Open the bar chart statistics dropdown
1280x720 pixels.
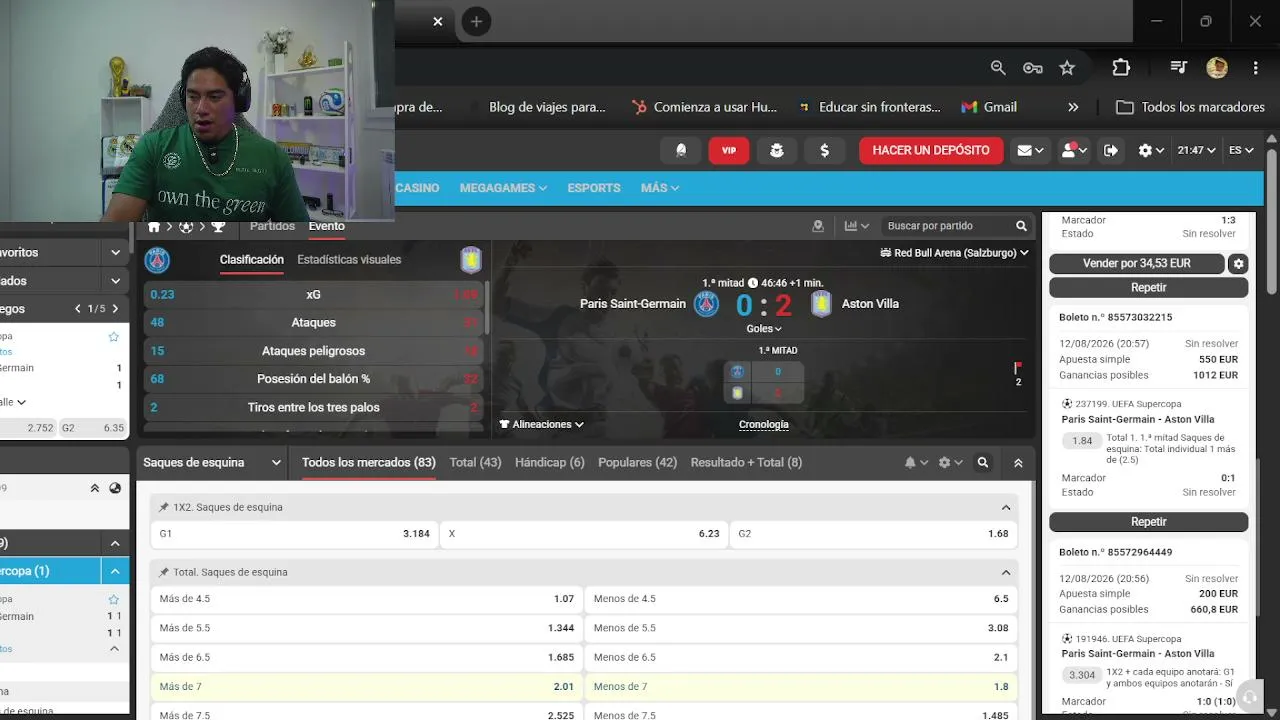[x=857, y=226]
